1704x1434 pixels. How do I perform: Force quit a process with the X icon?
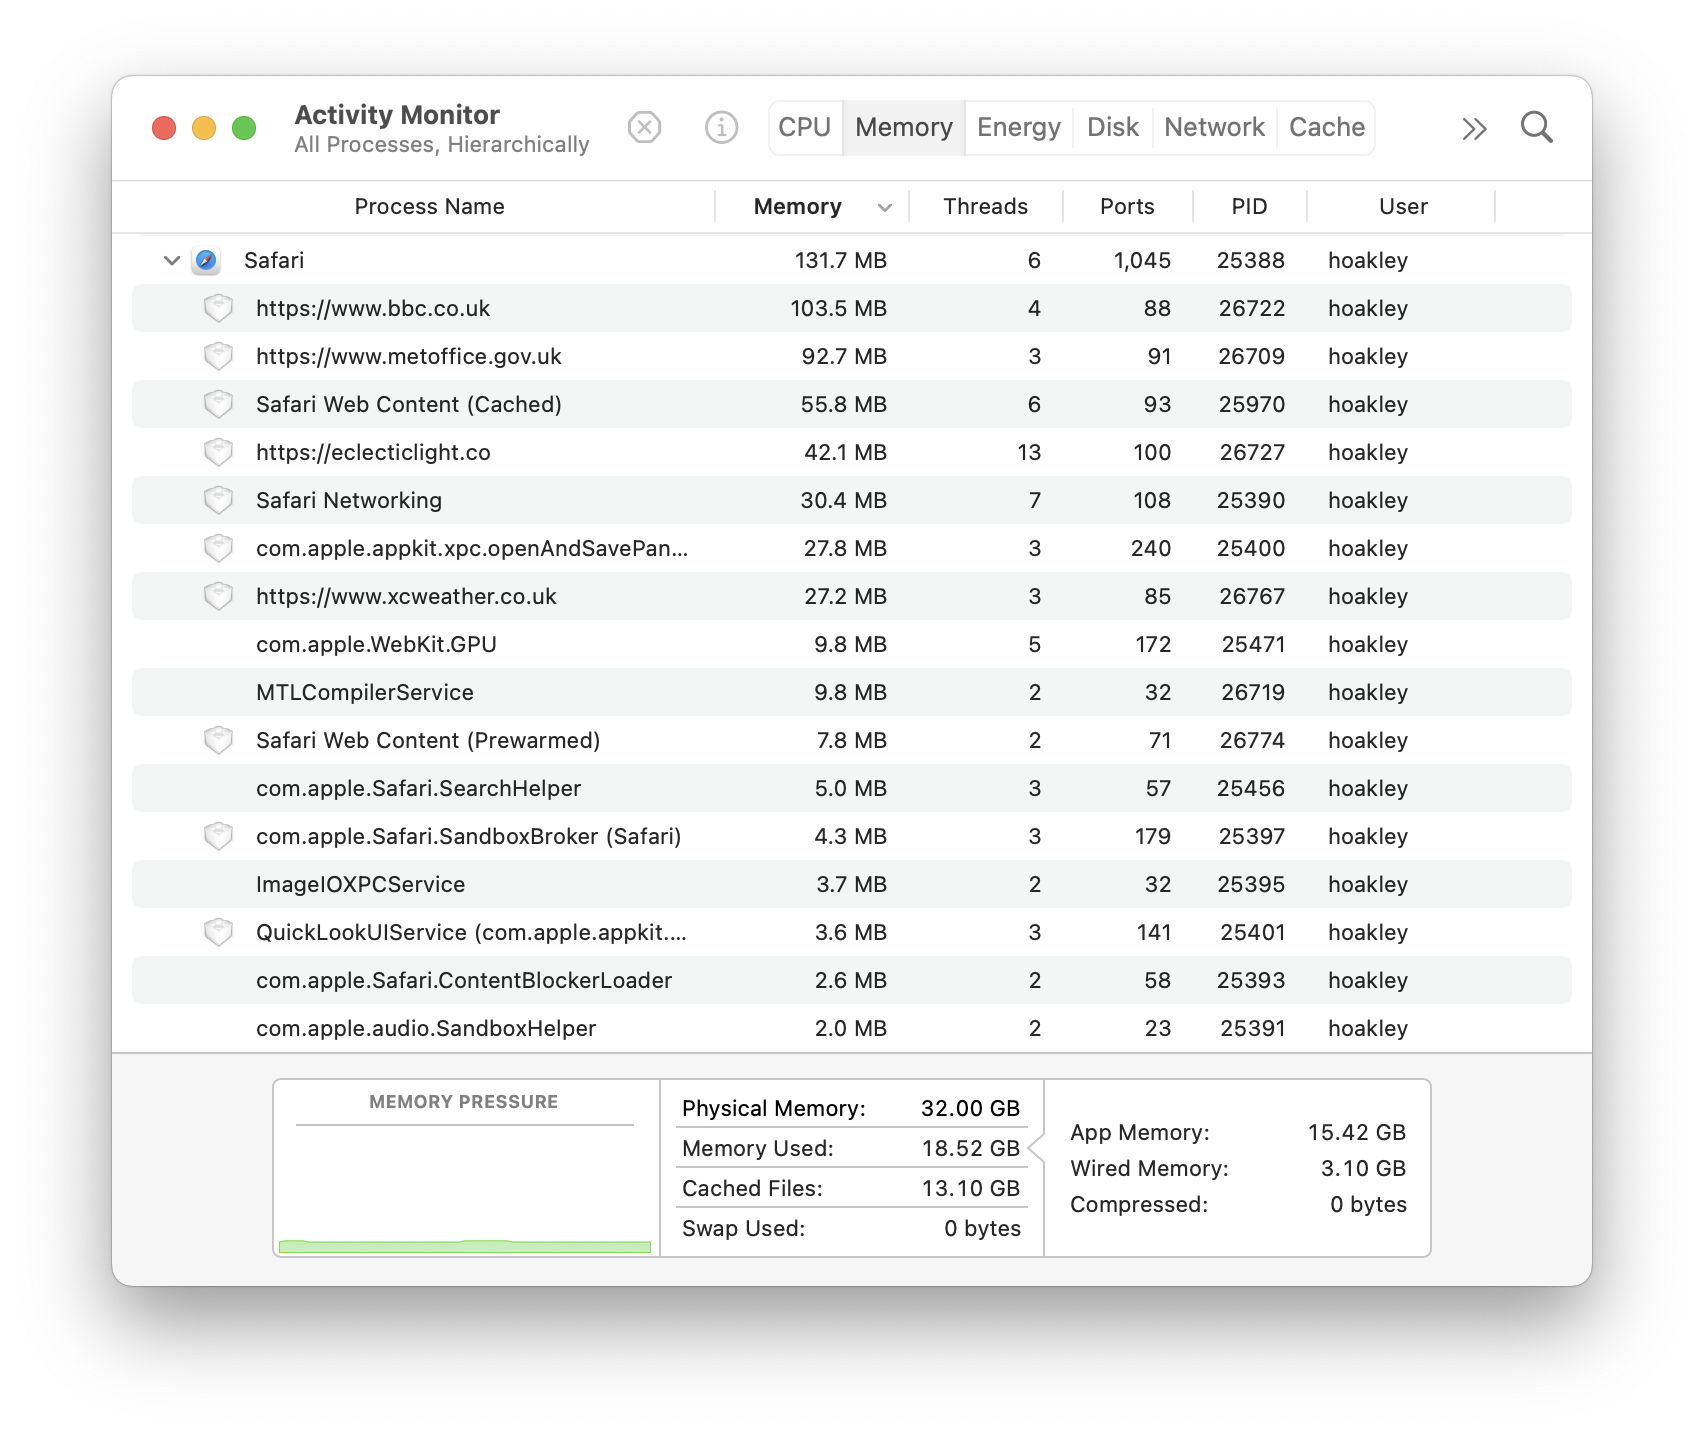pos(645,127)
